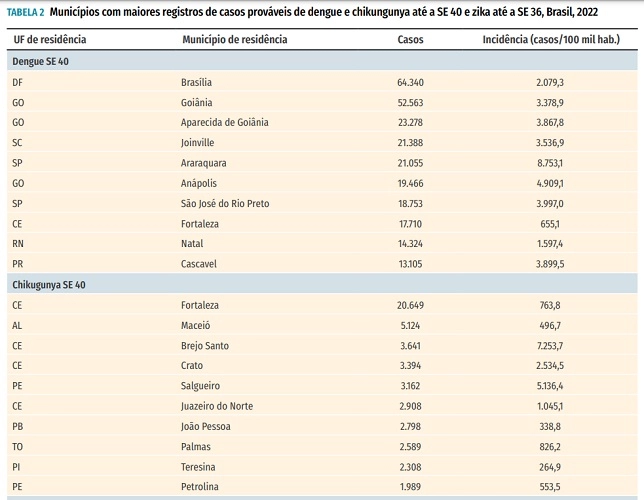Click the 'TABELA 2' title label
The image size is (644, 500).
(x=25, y=11)
